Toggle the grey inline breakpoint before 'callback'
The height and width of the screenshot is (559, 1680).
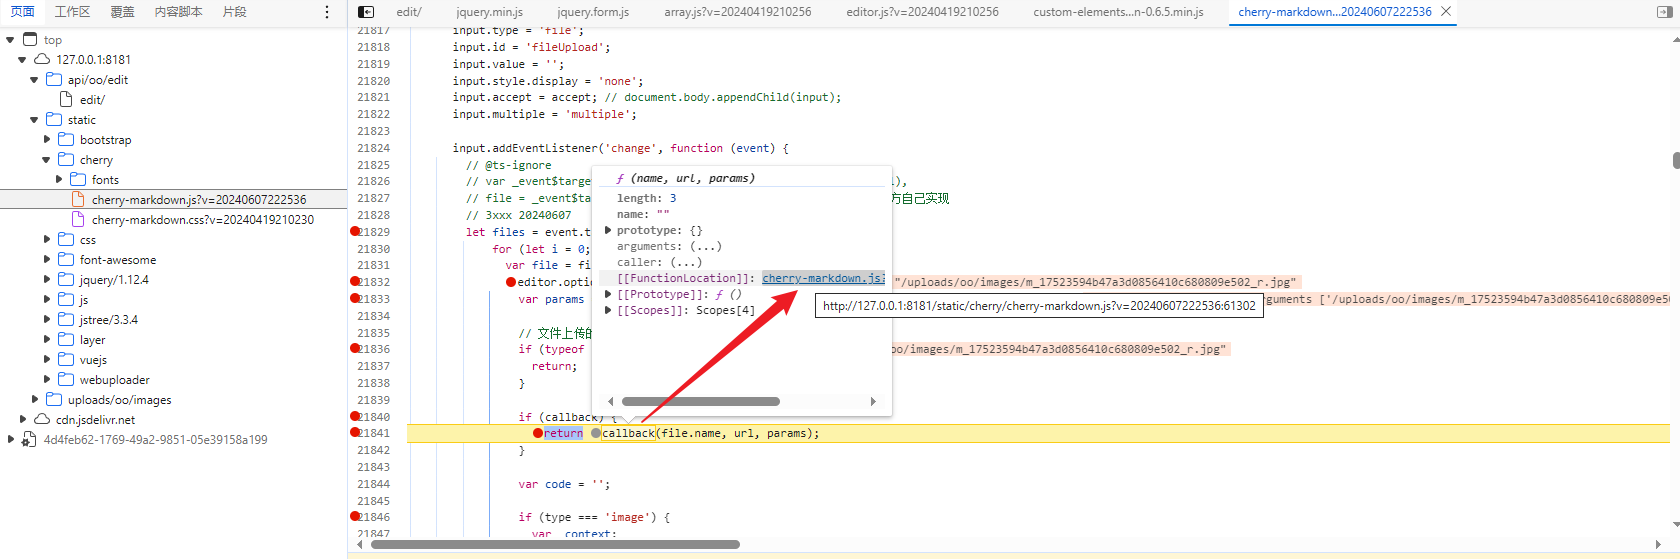(x=596, y=433)
